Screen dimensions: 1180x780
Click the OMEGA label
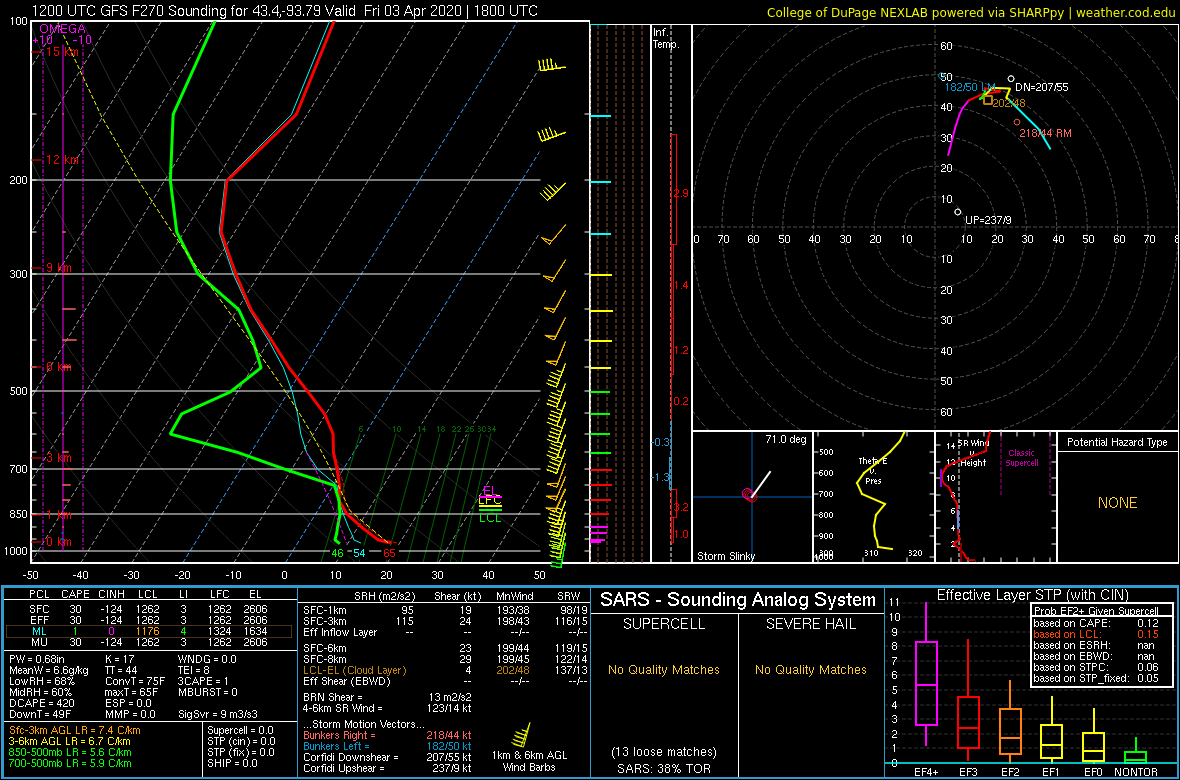62,29
